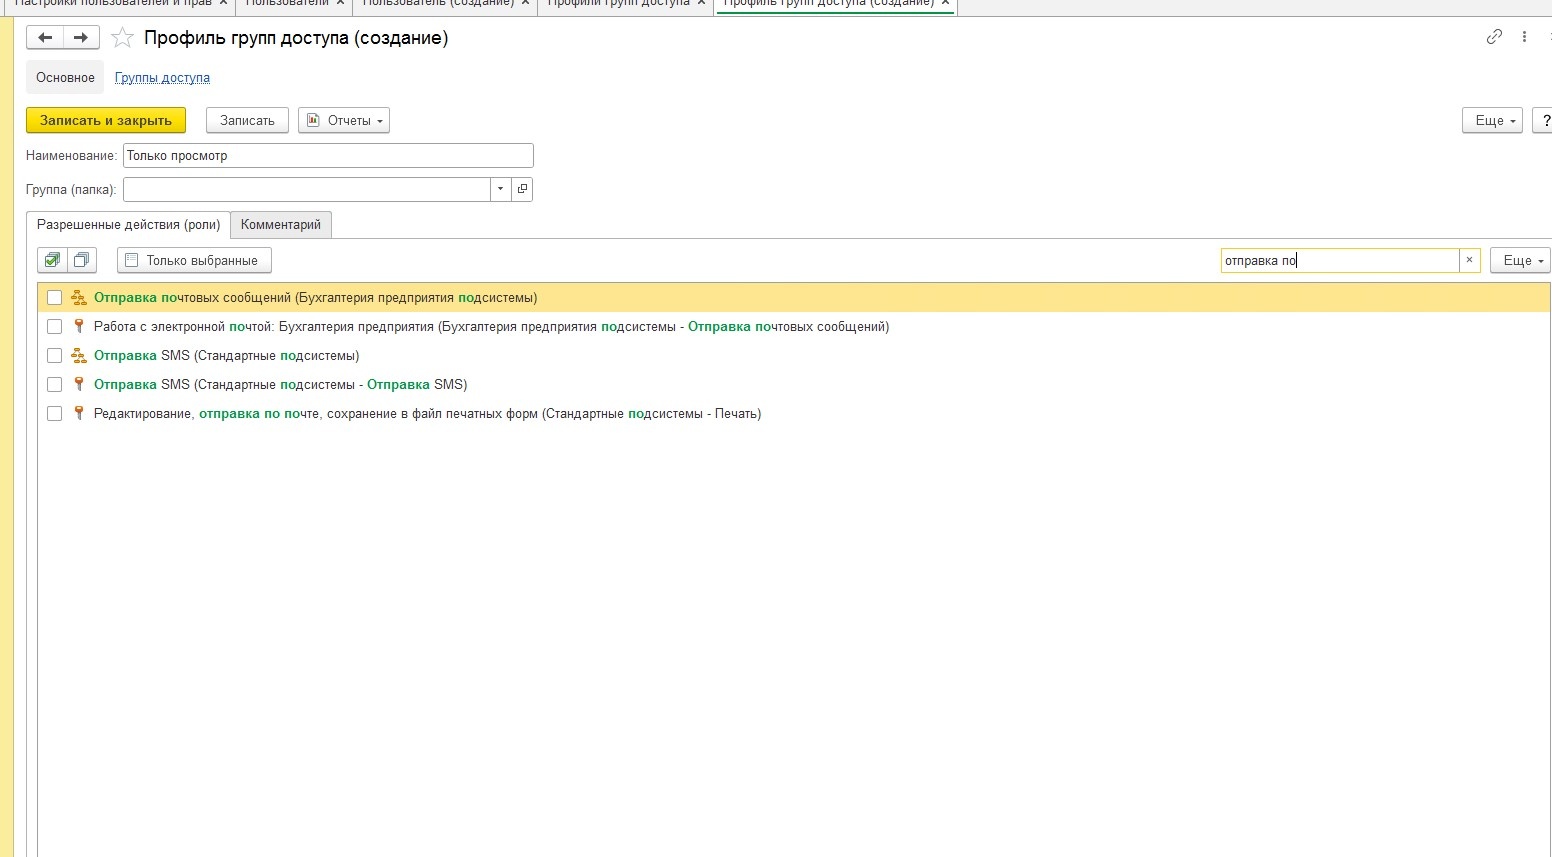This screenshot has height=857, width=1552.
Task: Click the key icon beside Редактирование, отправка по почте
Action: coord(78,413)
